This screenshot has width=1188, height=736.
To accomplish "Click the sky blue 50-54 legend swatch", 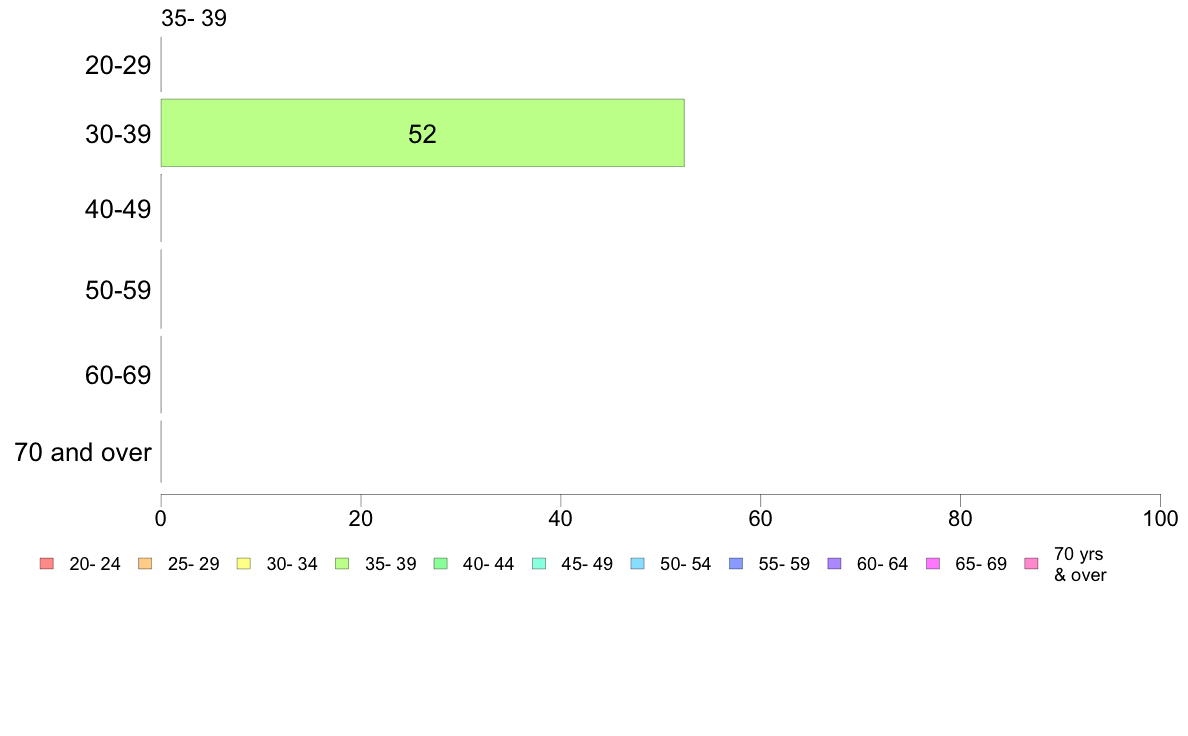I will point(637,563).
